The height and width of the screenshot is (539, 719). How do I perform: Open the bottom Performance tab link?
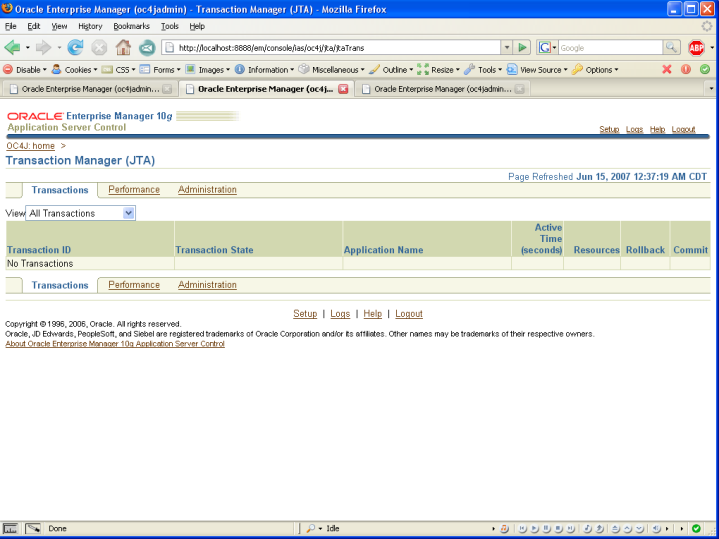click(134, 285)
